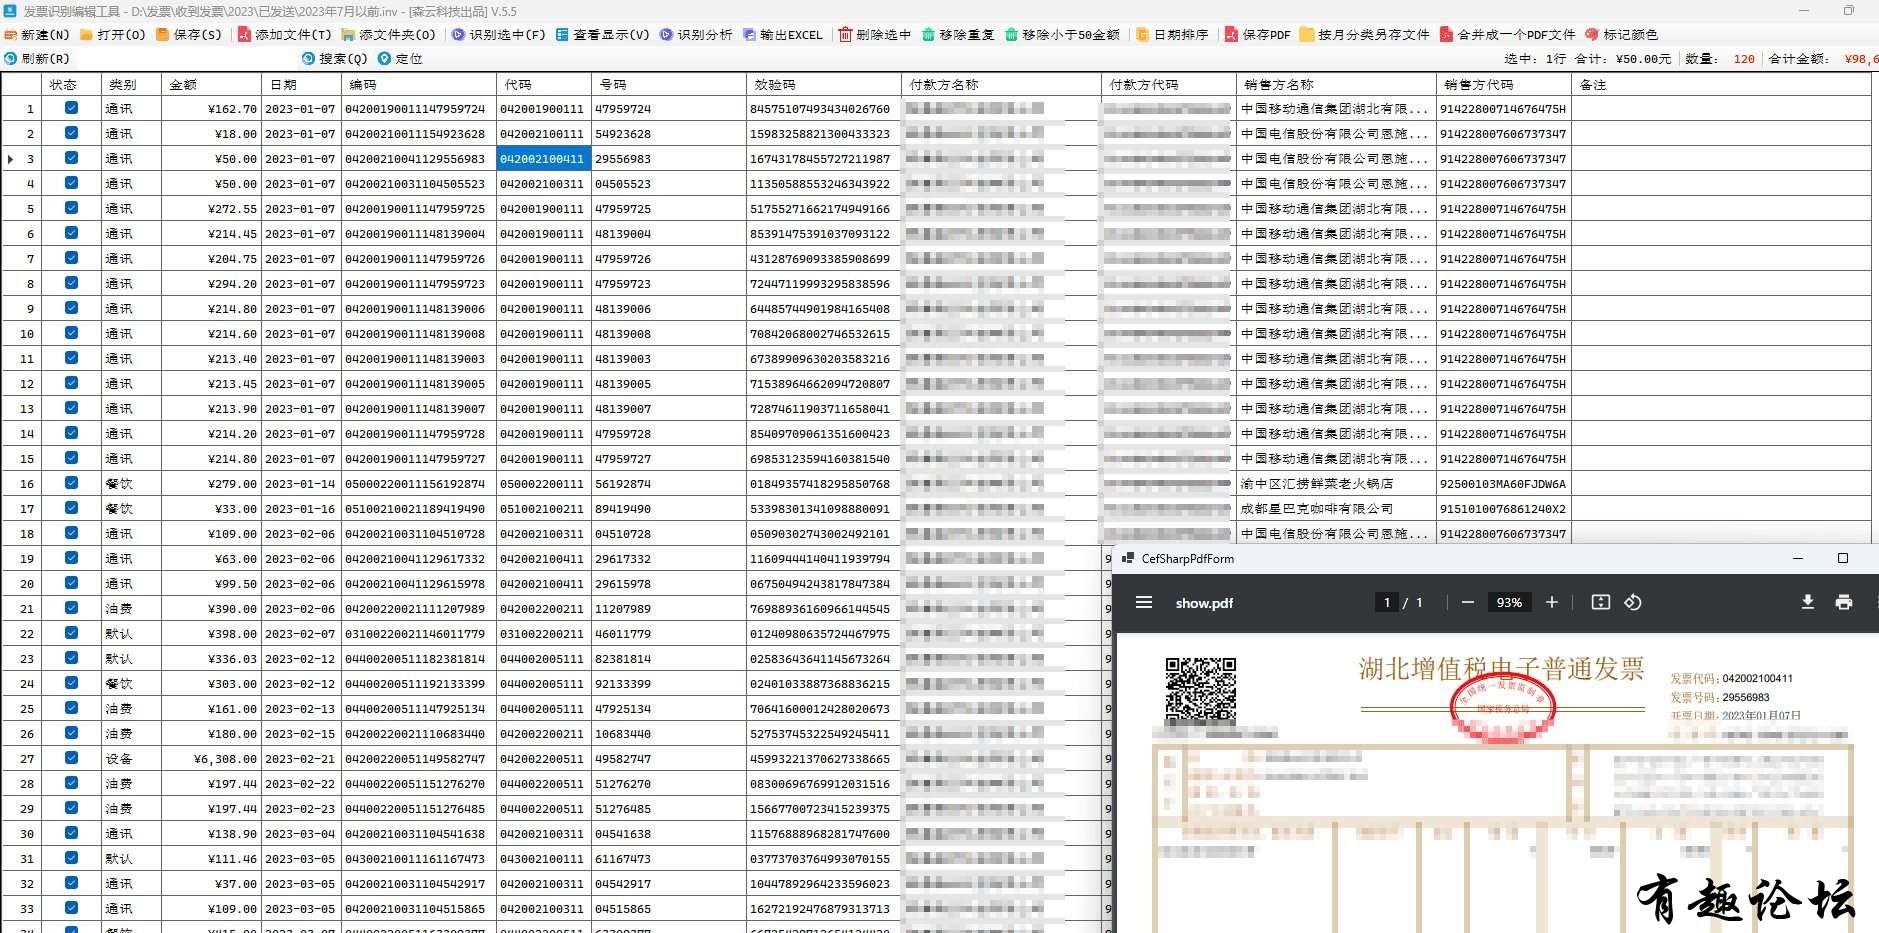This screenshot has height=933, width=1879.
Task: Toggle checkbox in row 17 (¥33.00)
Action: tap(71, 508)
